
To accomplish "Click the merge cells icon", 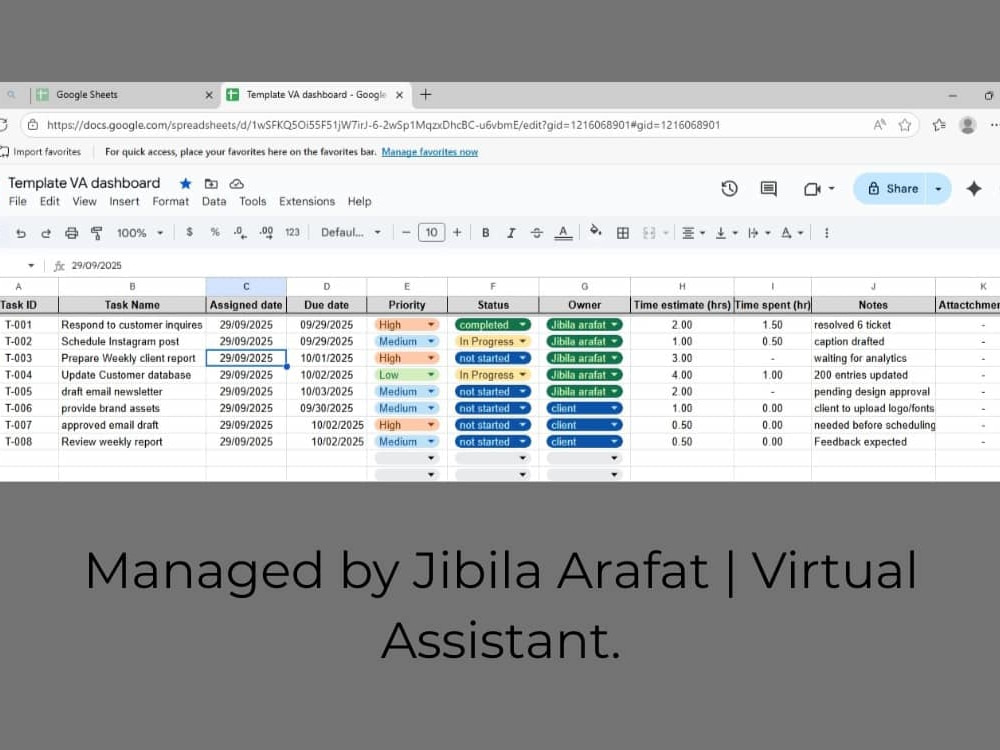I will (649, 233).
